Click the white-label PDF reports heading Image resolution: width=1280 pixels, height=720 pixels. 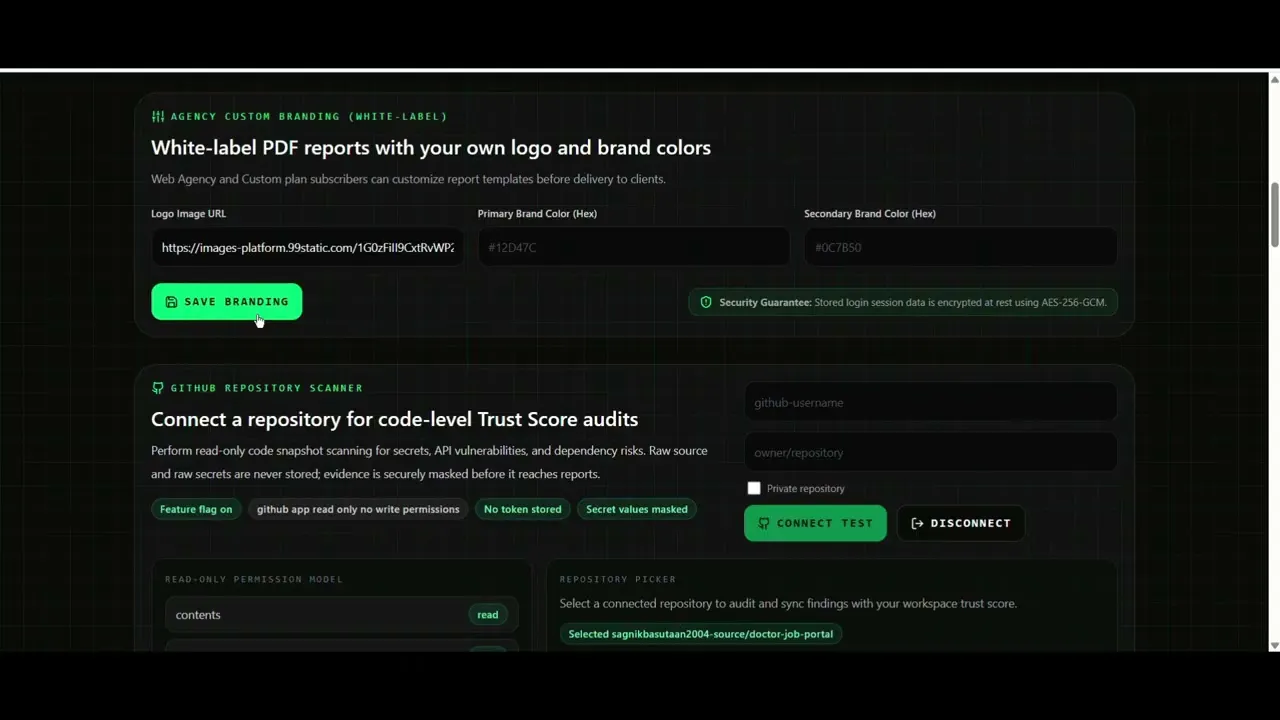click(x=431, y=148)
